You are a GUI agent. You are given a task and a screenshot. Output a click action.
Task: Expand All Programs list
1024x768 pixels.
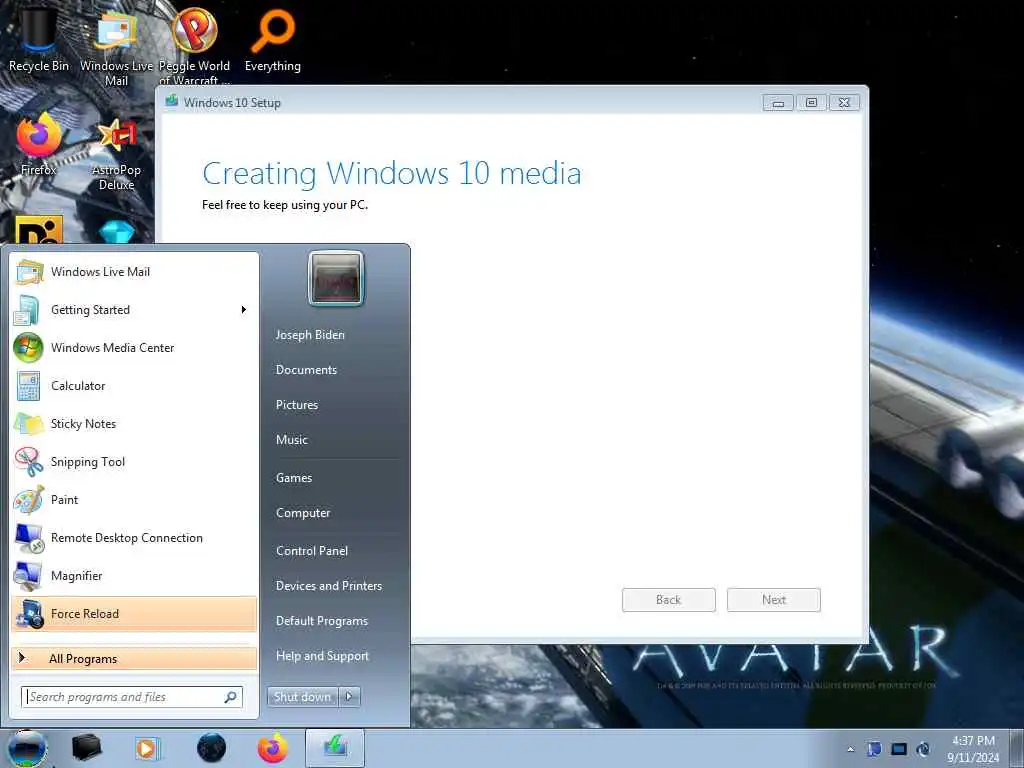tap(134, 658)
